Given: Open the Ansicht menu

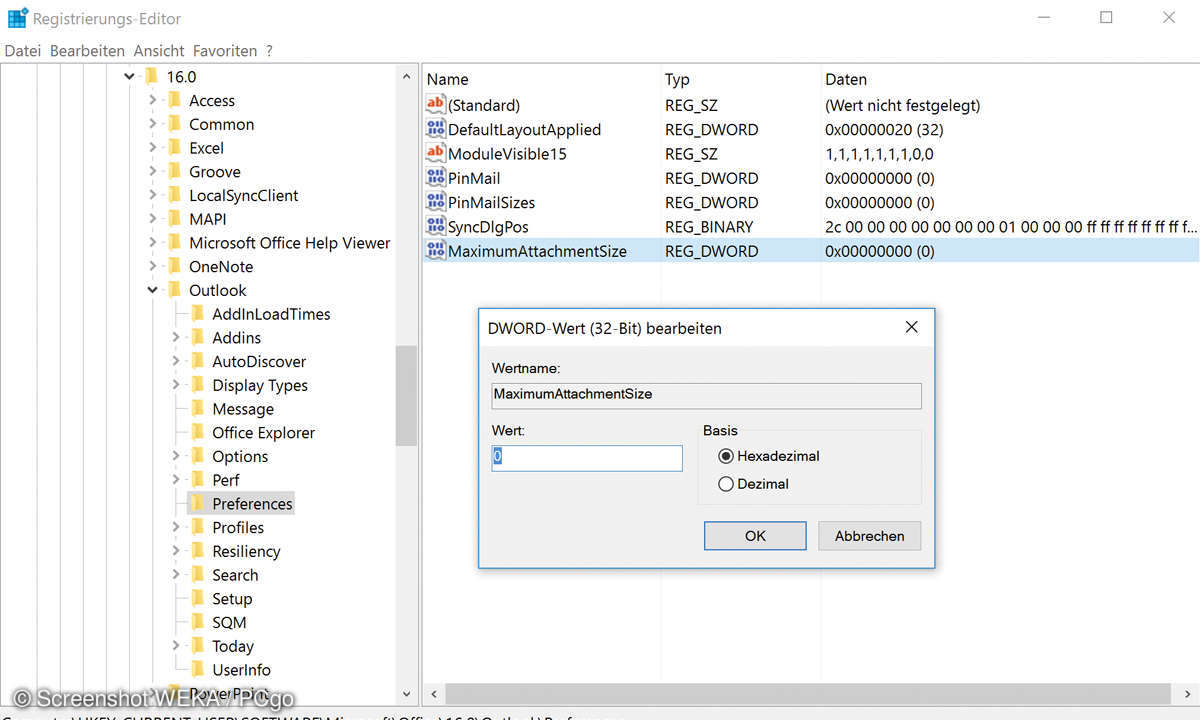Looking at the screenshot, I should coord(159,51).
